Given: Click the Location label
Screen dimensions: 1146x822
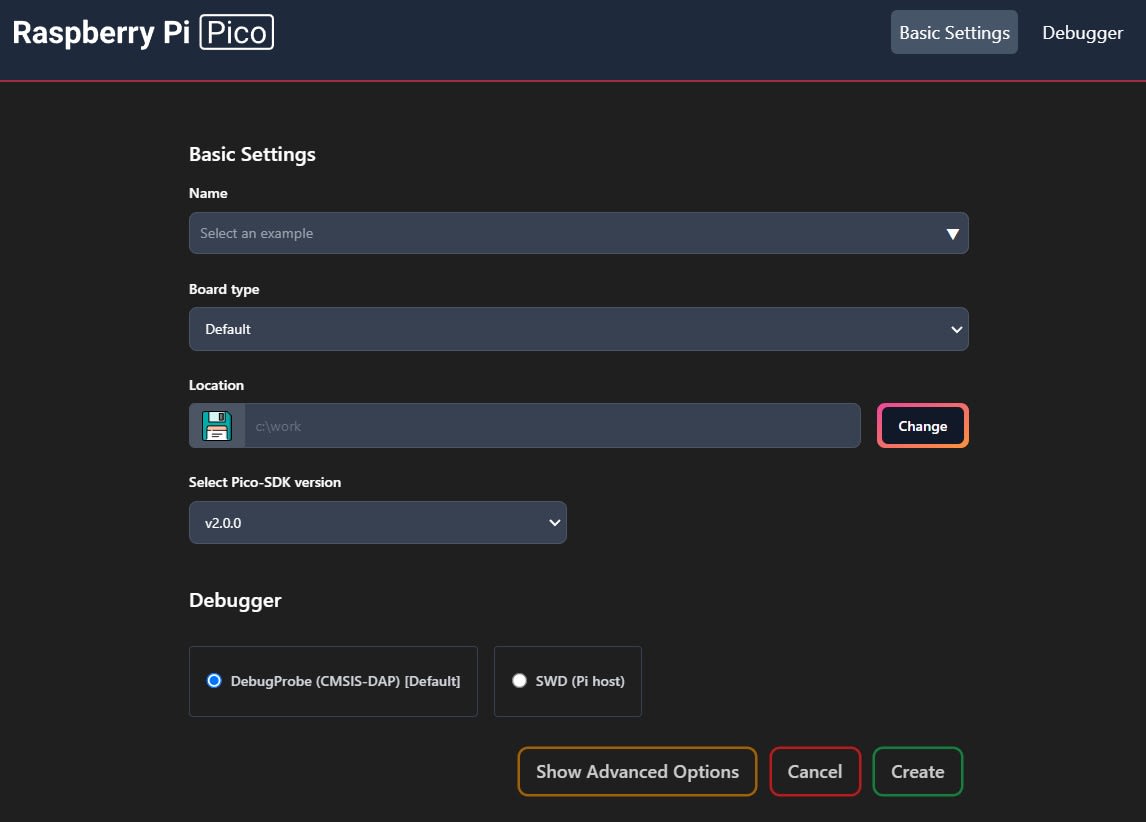Looking at the screenshot, I should point(216,385).
